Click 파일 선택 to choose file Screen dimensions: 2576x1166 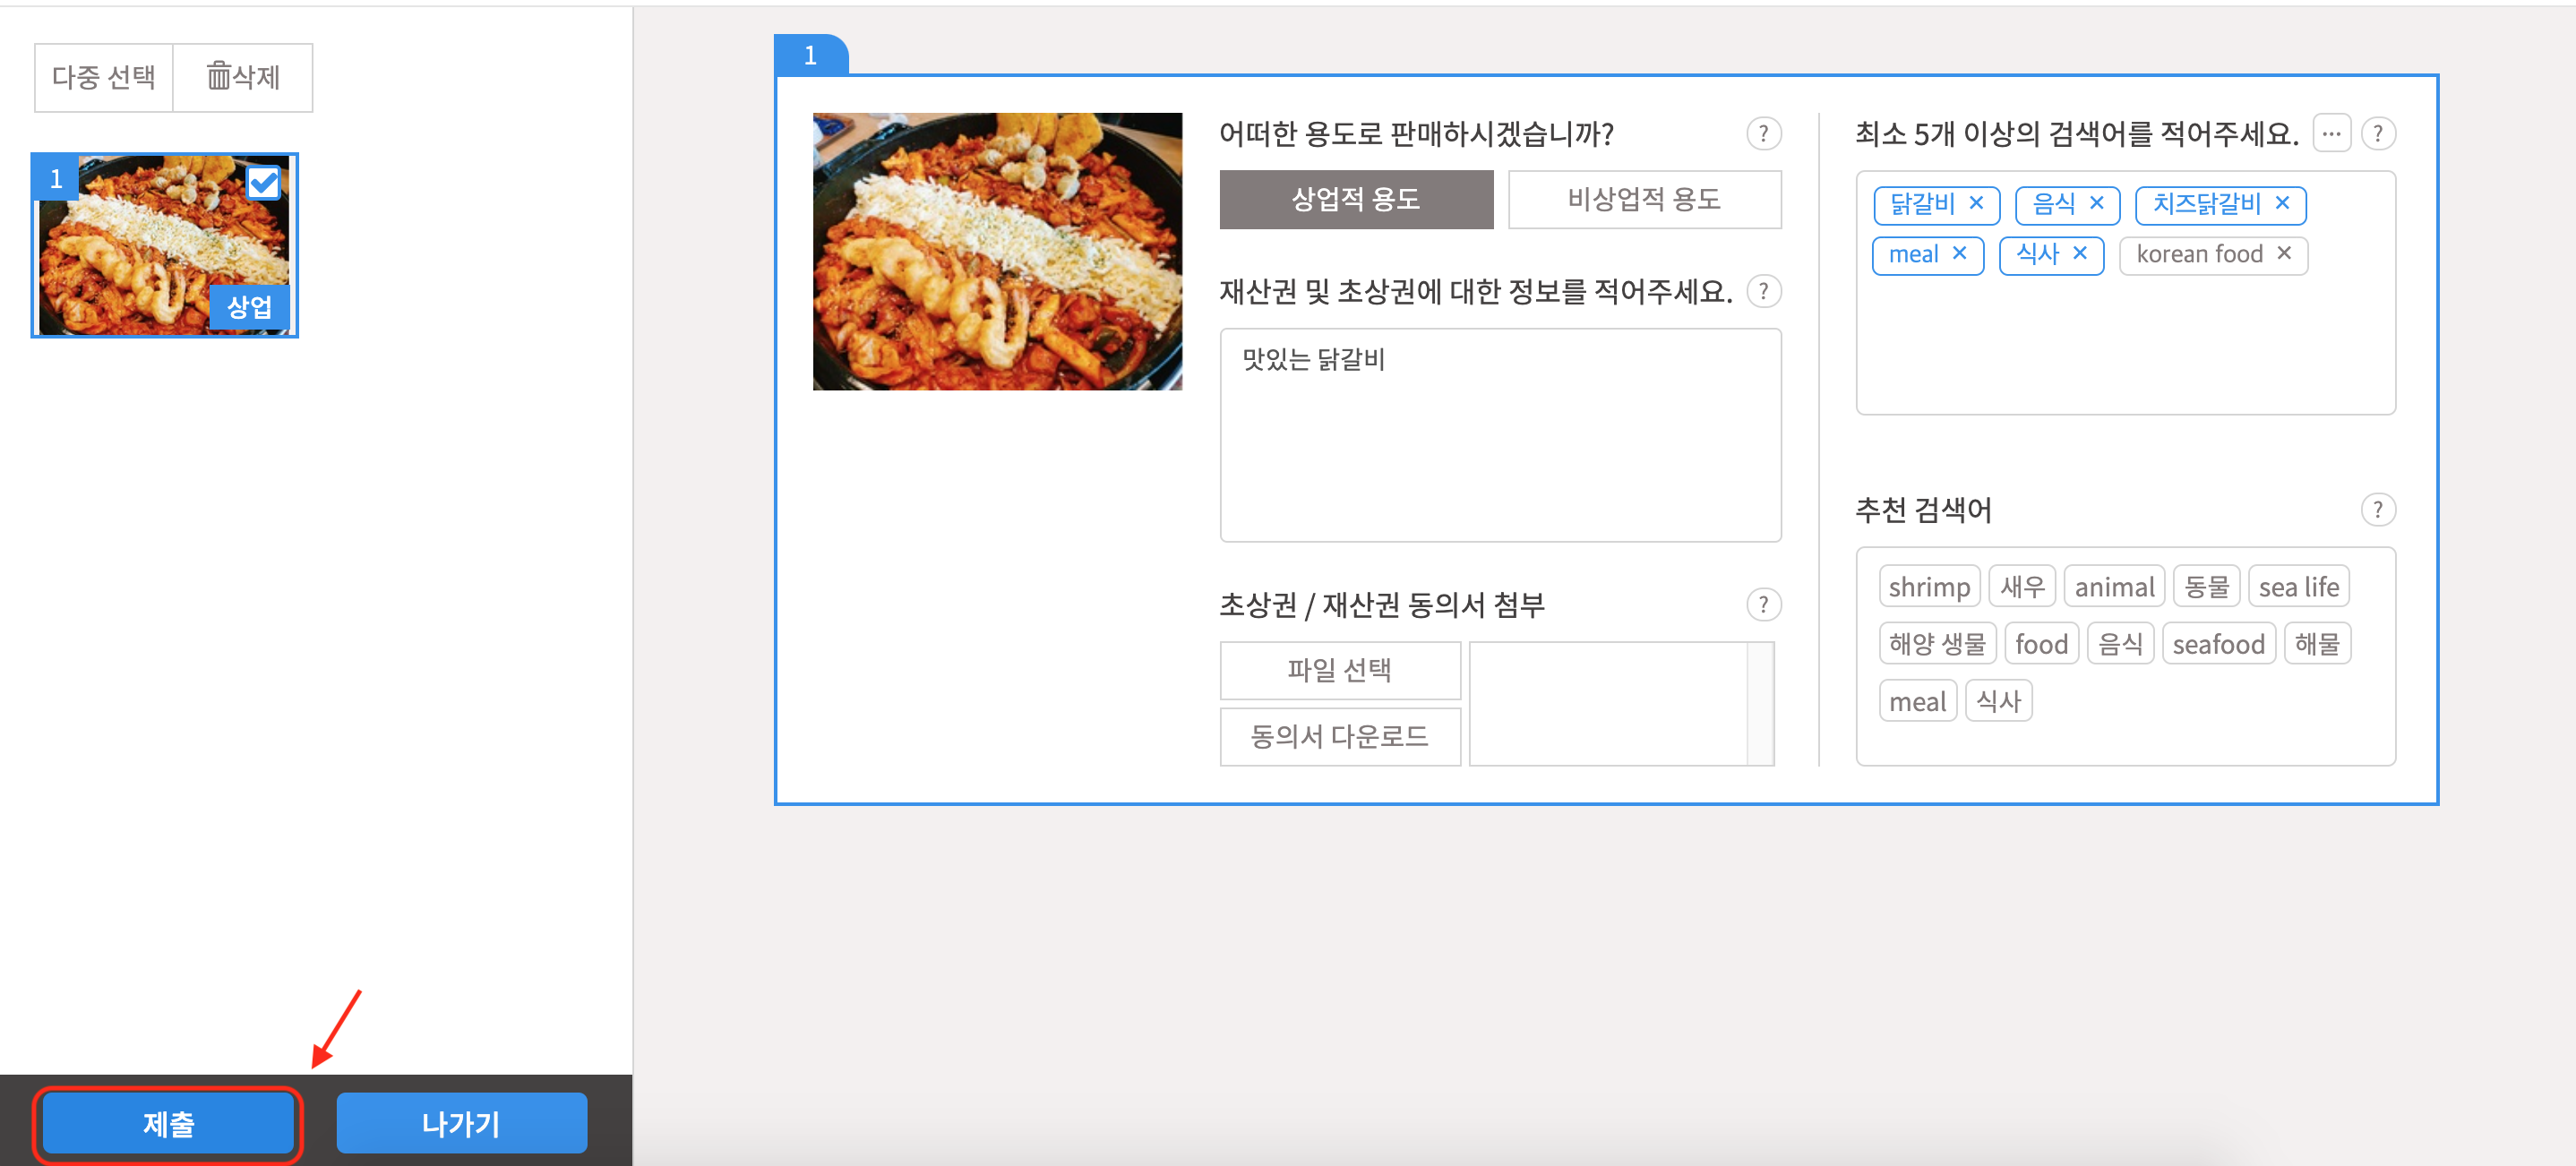tap(1339, 670)
